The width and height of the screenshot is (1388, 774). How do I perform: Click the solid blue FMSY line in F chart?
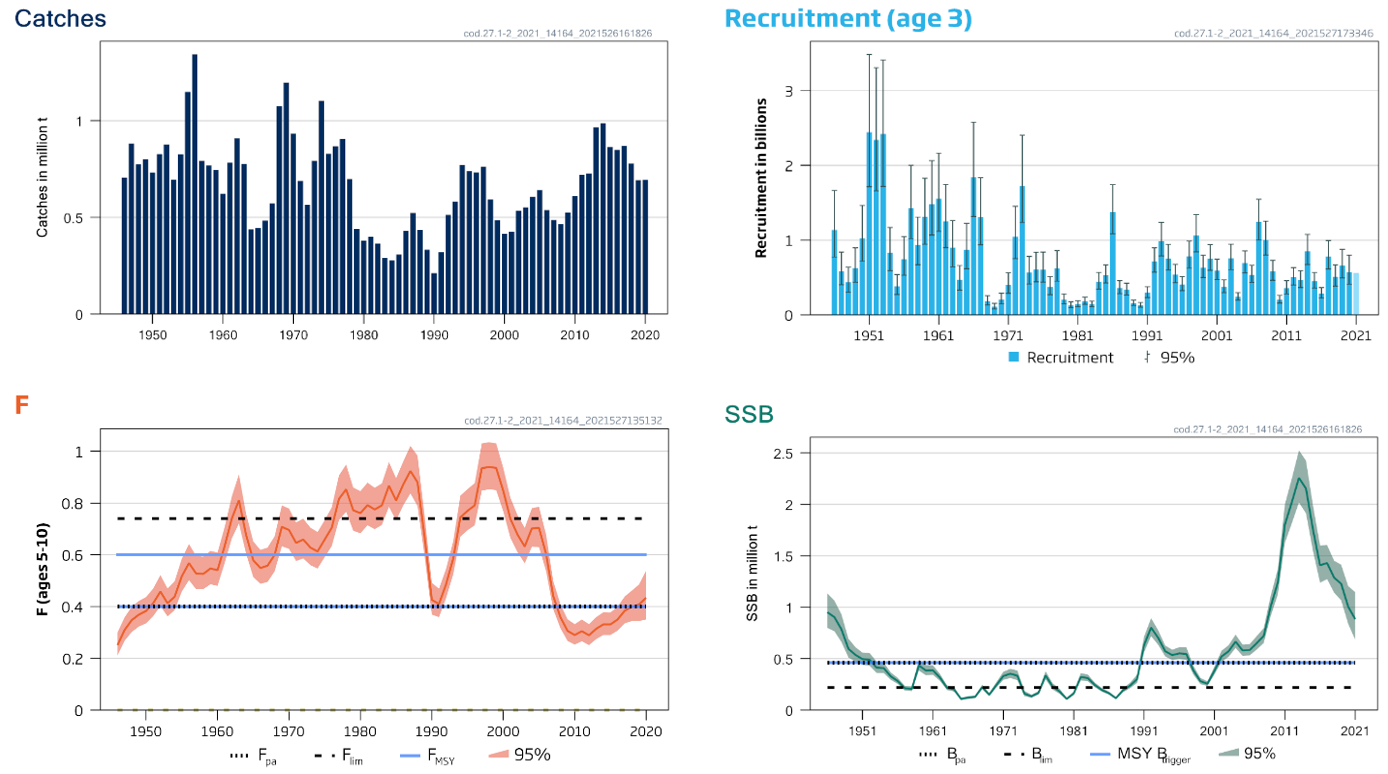pyautogui.click(x=380, y=554)
